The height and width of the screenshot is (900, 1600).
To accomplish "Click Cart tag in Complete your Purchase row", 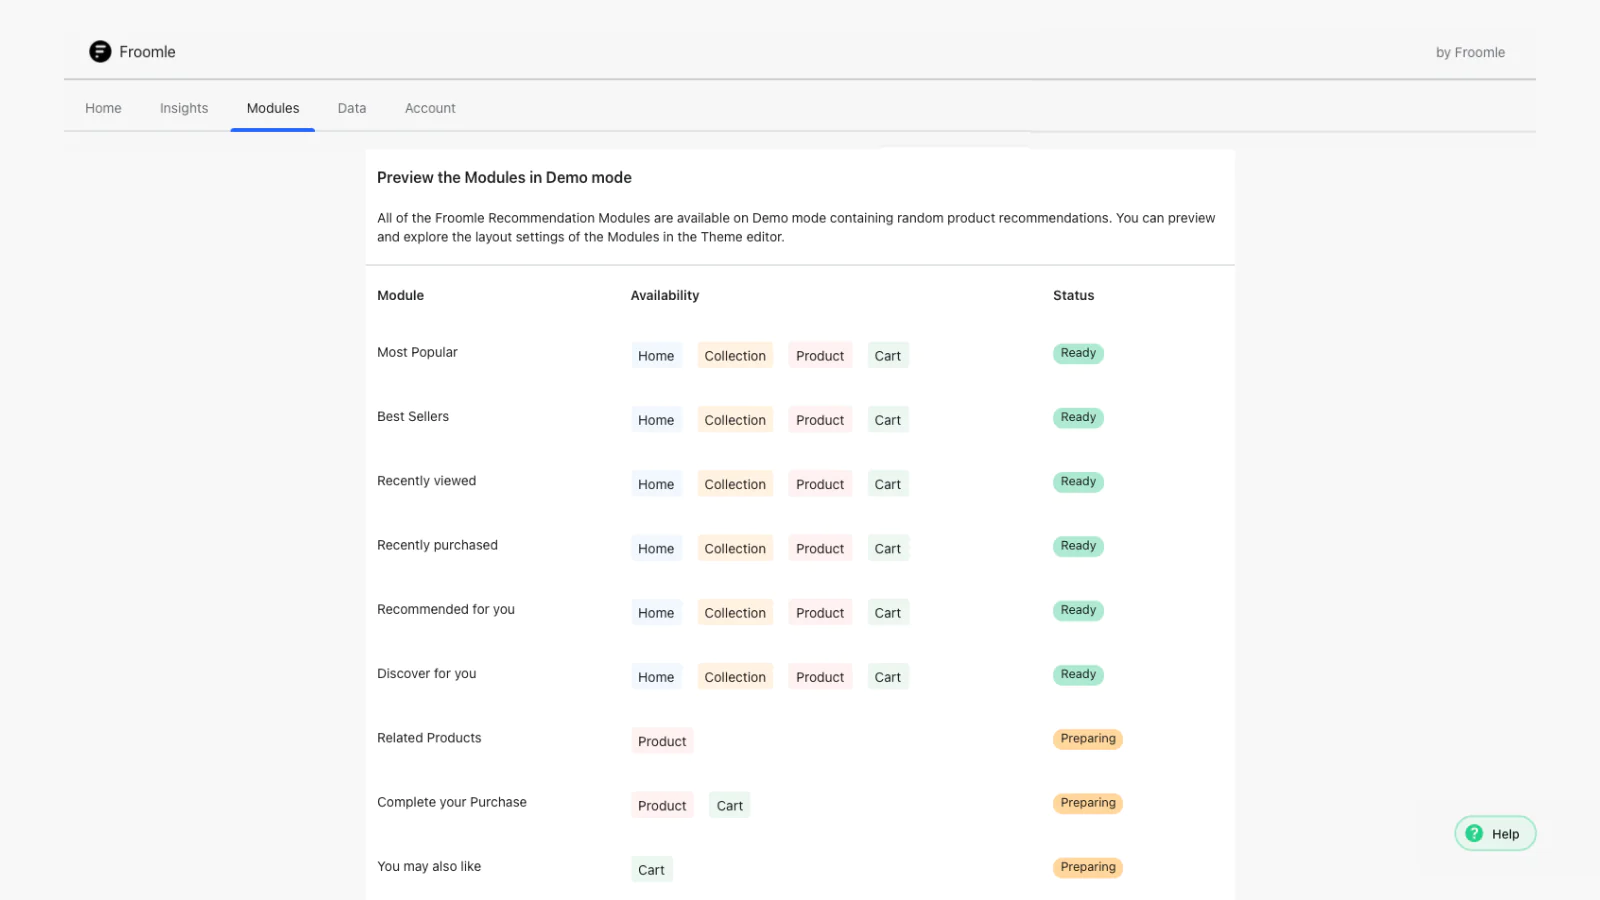I will pyautogui.click(x=730, y=806).
